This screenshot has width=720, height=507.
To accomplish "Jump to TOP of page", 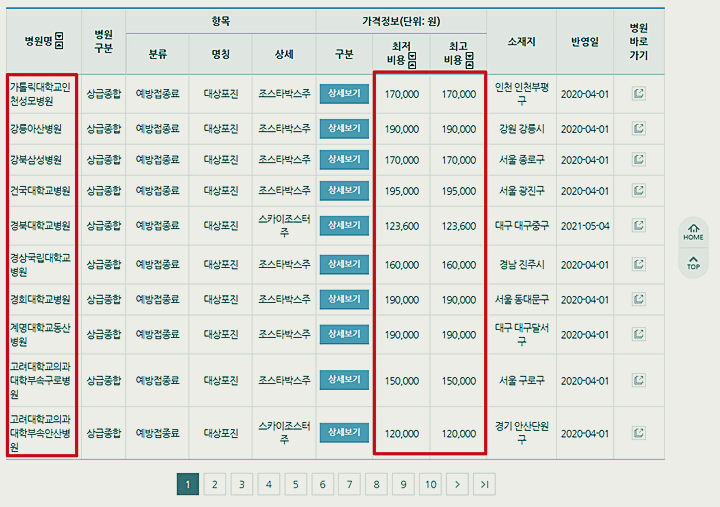I will coord(693,263).
